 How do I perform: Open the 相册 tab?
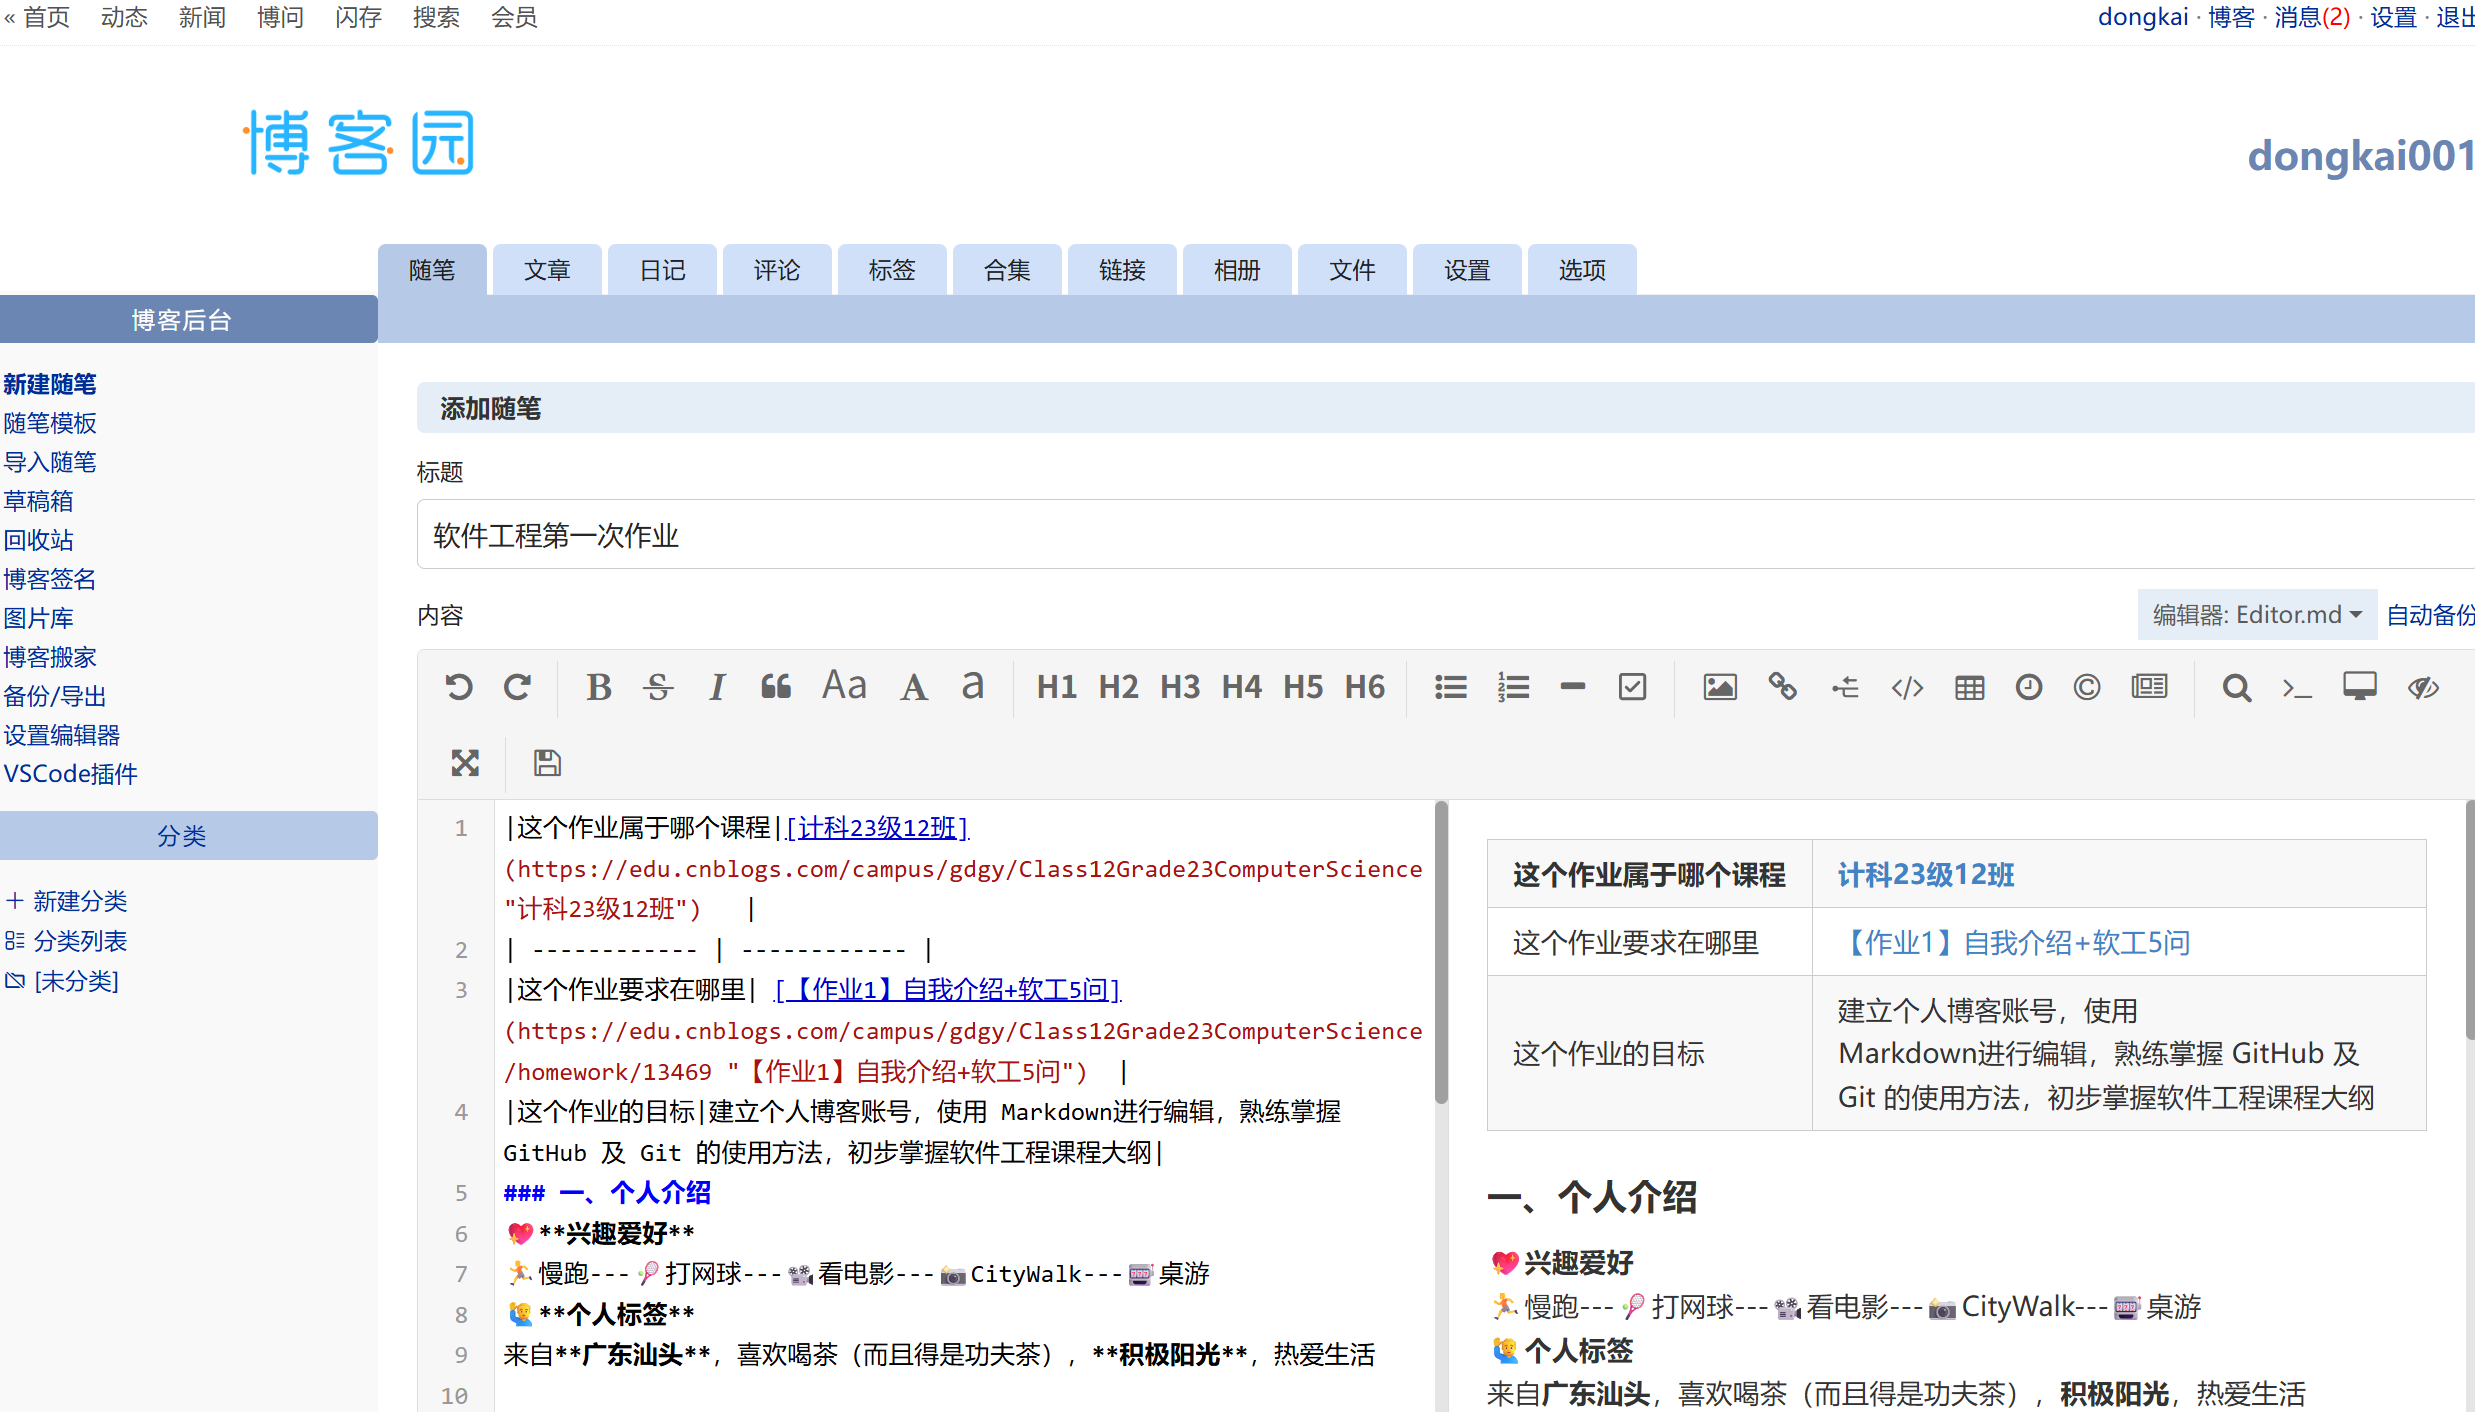1237,270
